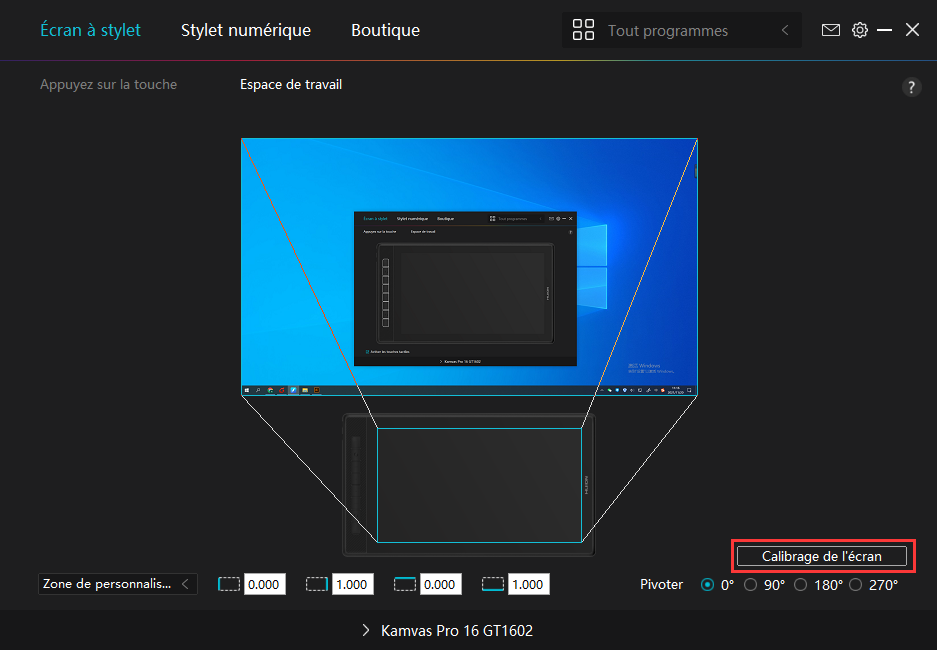
Task: Select the 0° rotation option
Action: pos(709,585)
